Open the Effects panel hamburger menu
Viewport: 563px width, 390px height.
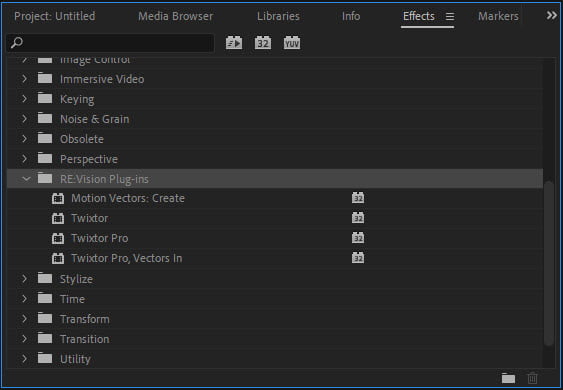pyautogui.click(x=450, y=16)
